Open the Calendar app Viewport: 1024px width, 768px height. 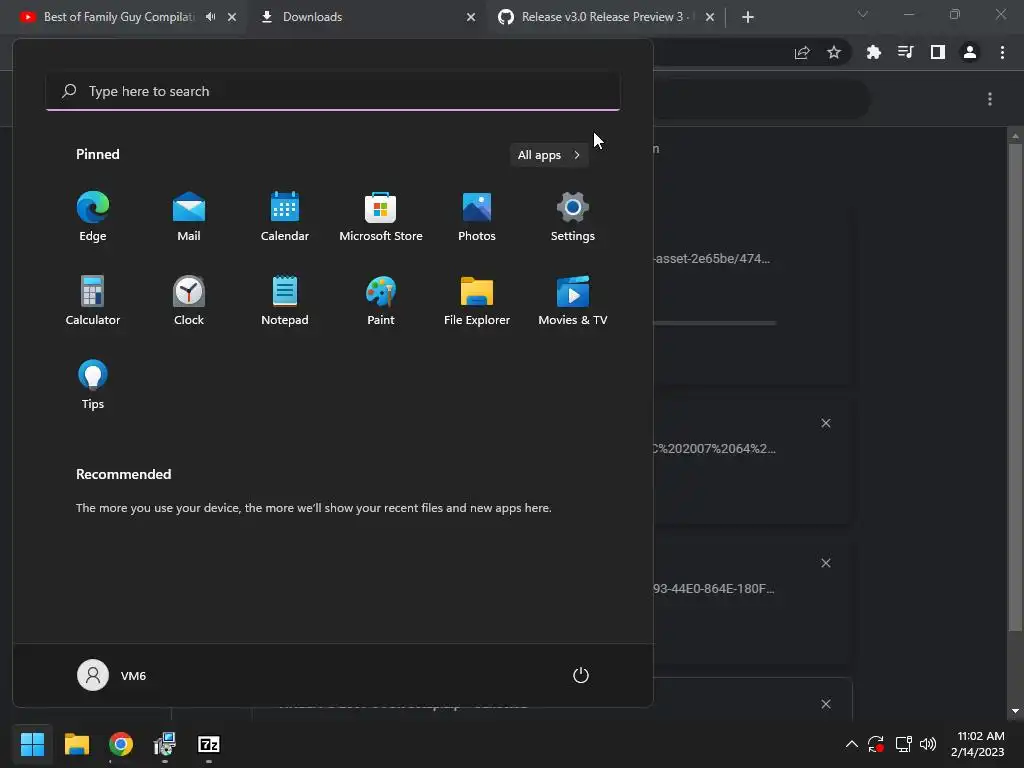[x=285, y=217]
